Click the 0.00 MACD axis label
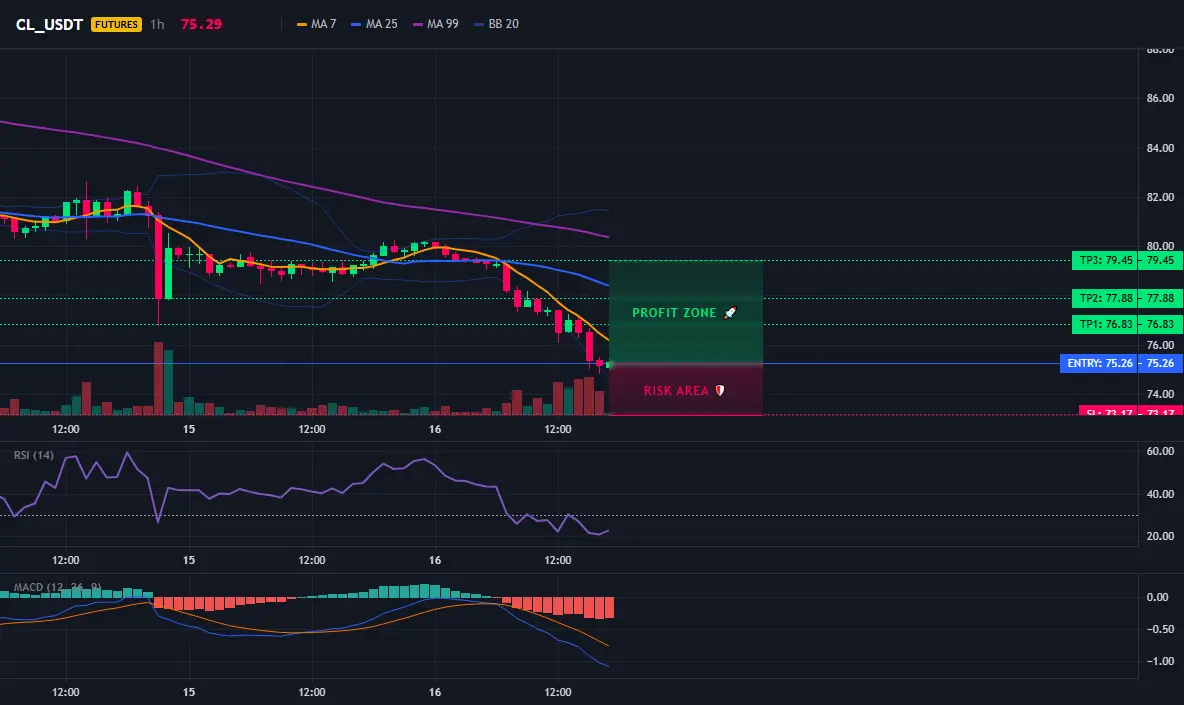The image size is (1184, 705). (x=1158, y=597)
